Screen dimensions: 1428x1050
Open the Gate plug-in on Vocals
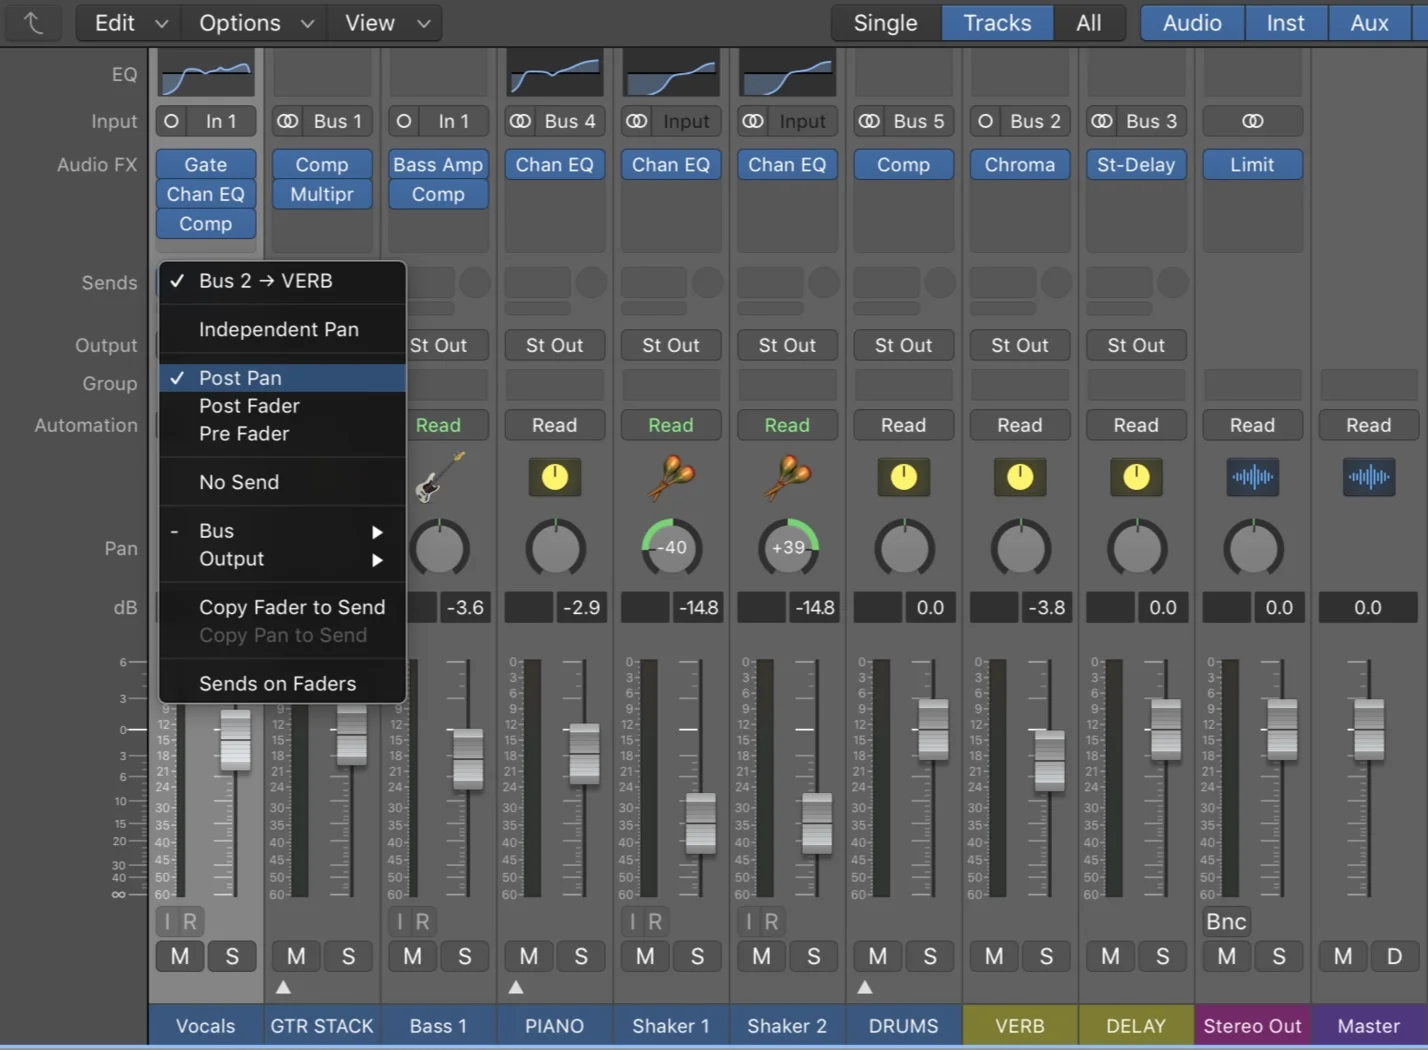click(206, 164)
